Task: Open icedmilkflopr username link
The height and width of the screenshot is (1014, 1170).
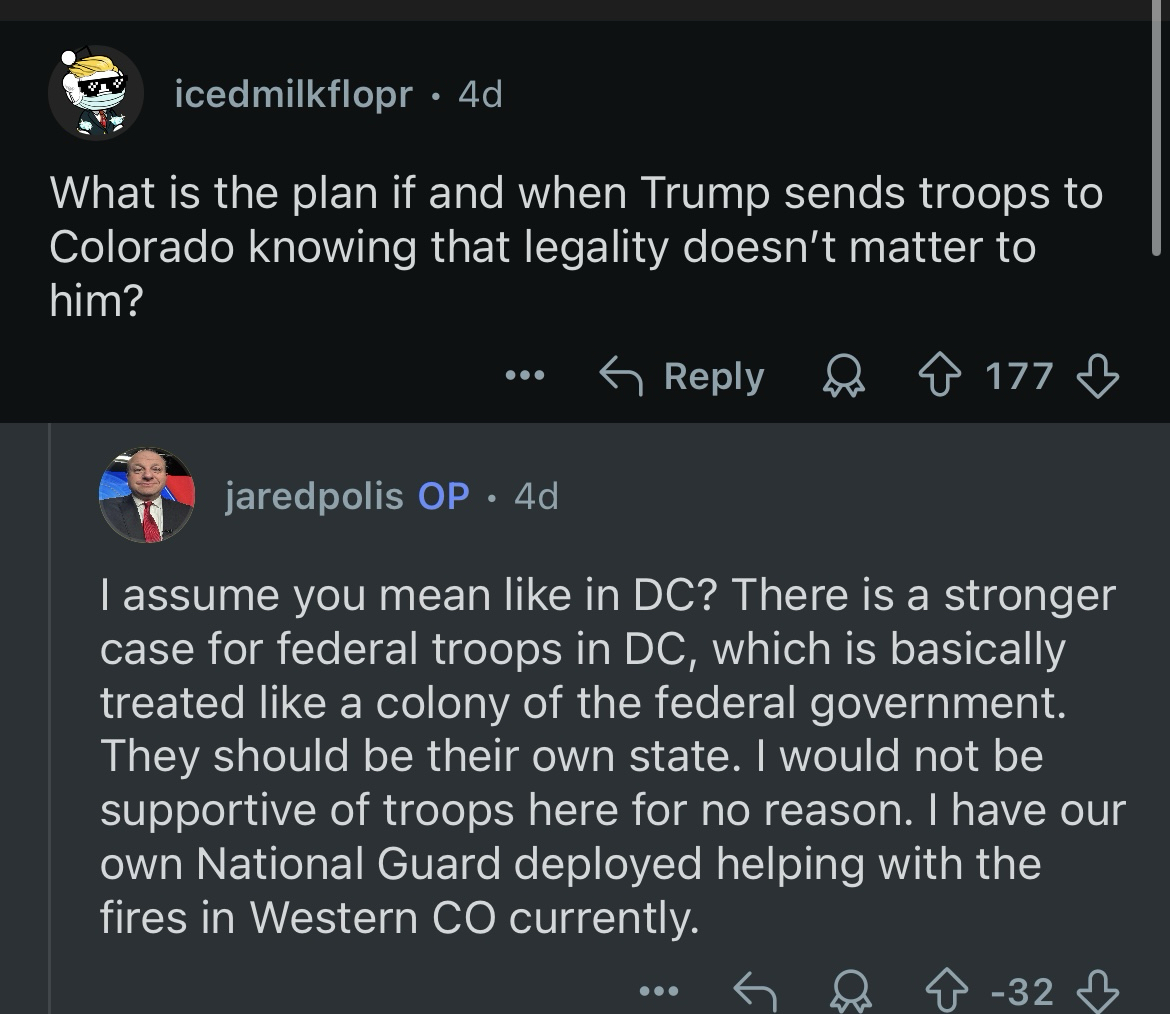Action: 293,95
